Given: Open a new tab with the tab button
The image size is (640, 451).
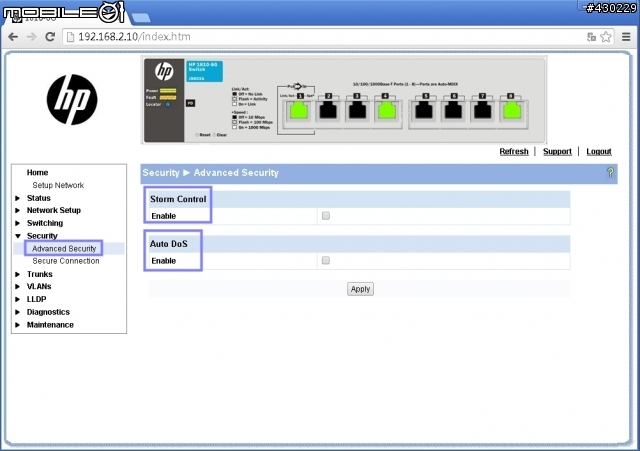Looking at the screenshot, I should (x=141, y=18).
